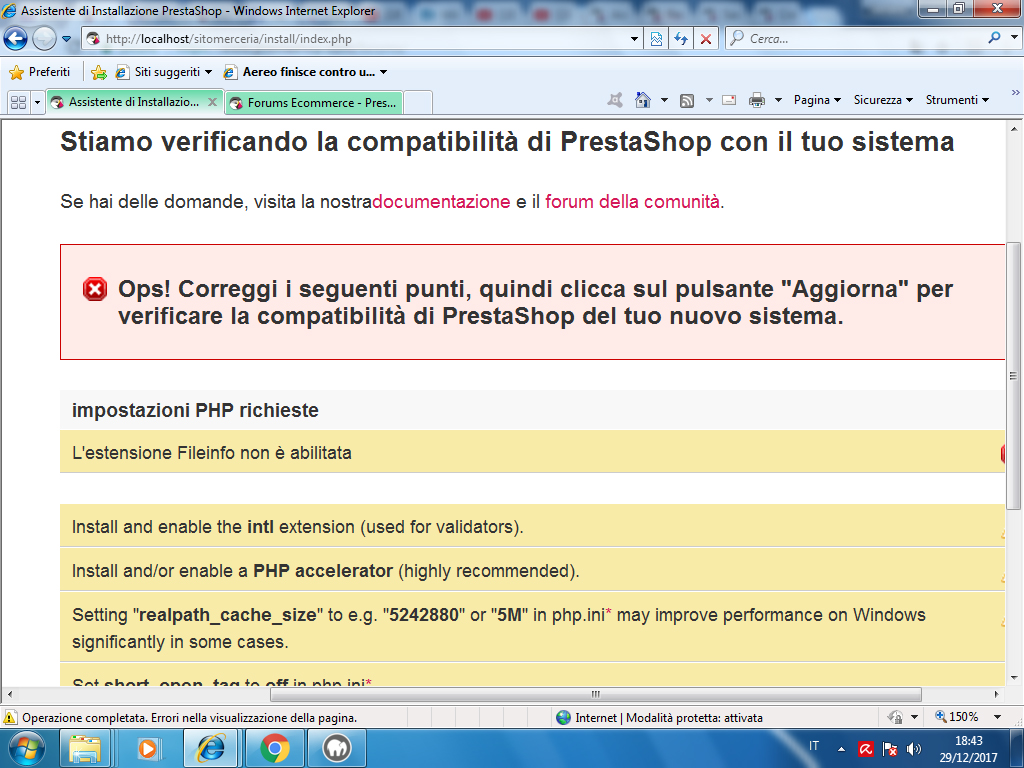Expand the Home button dropdown arrow
Image resolution: width=1024 pixels, height=768 pixels.
tap(664, 100)
